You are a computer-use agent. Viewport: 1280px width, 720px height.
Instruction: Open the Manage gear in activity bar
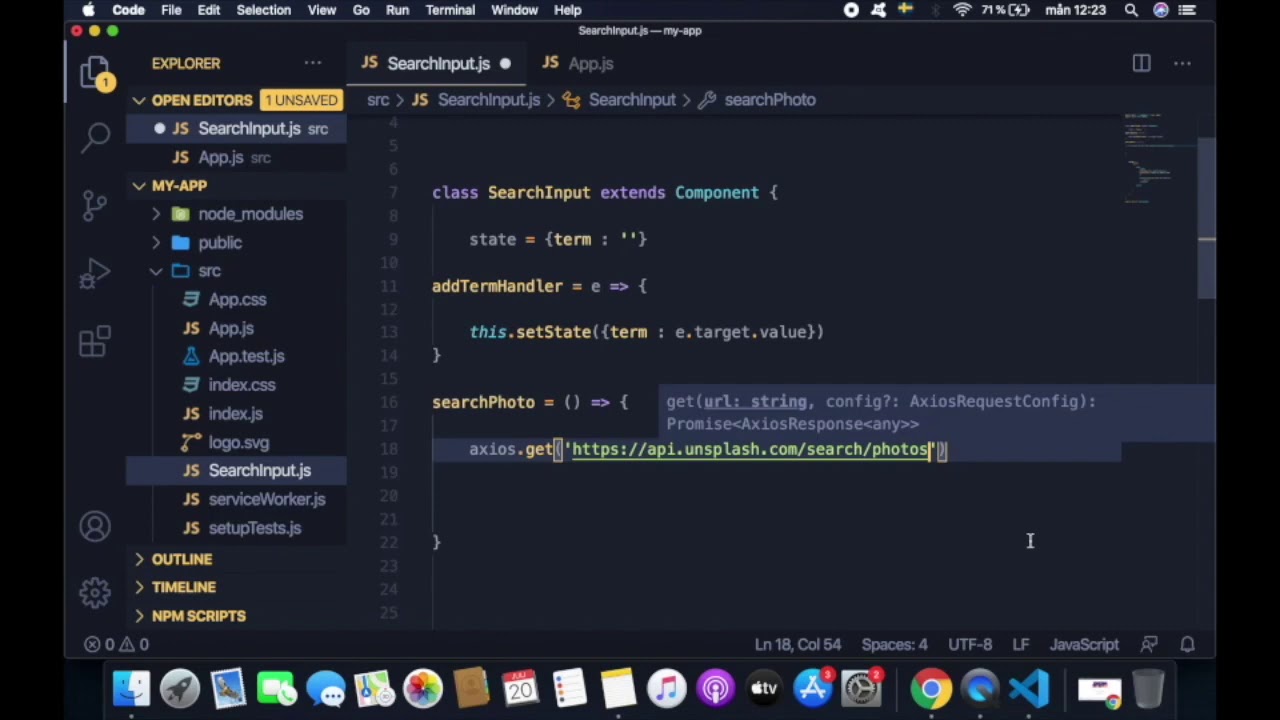click(x=95, y=593)
